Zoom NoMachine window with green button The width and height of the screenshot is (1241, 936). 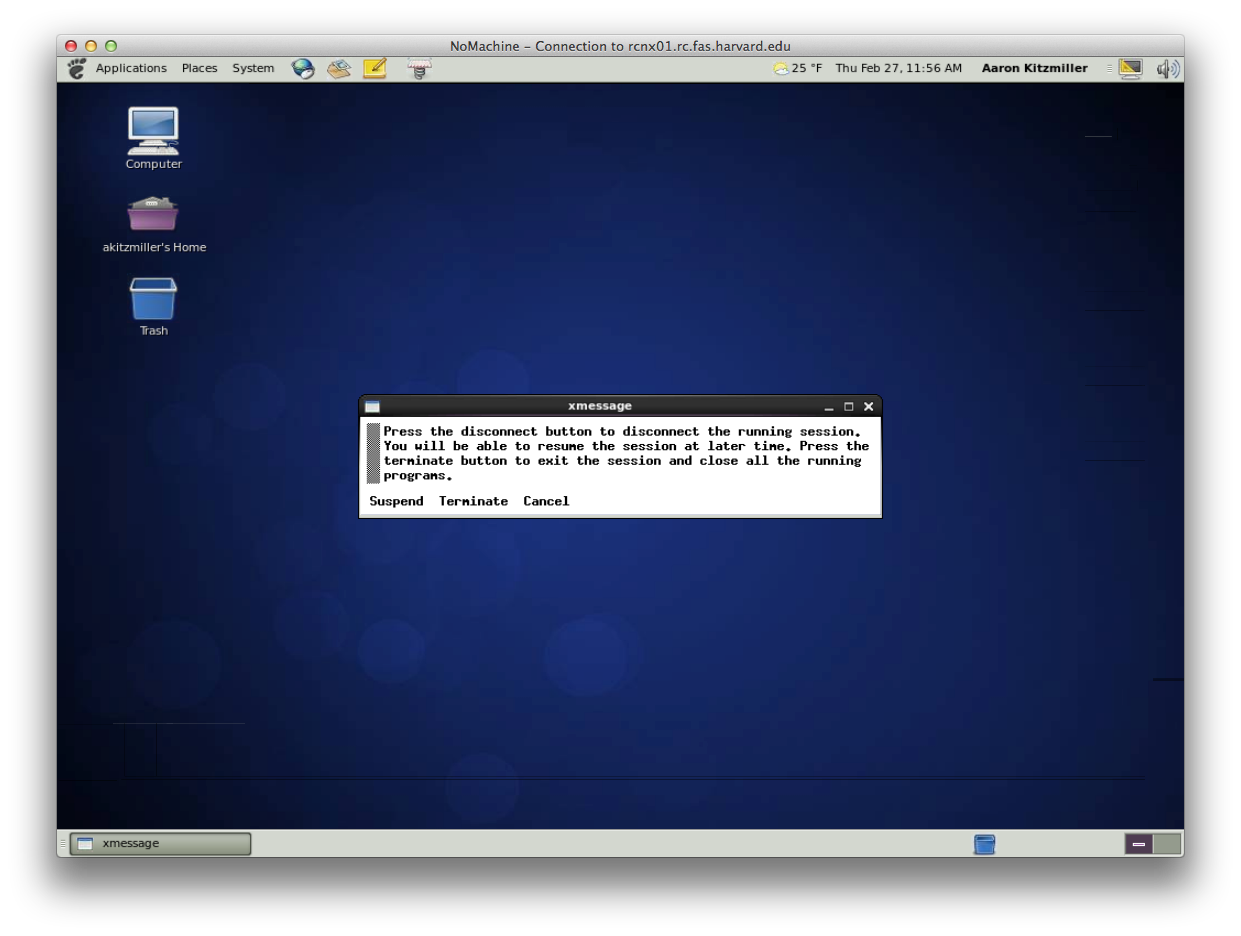[x=111, y=46]
